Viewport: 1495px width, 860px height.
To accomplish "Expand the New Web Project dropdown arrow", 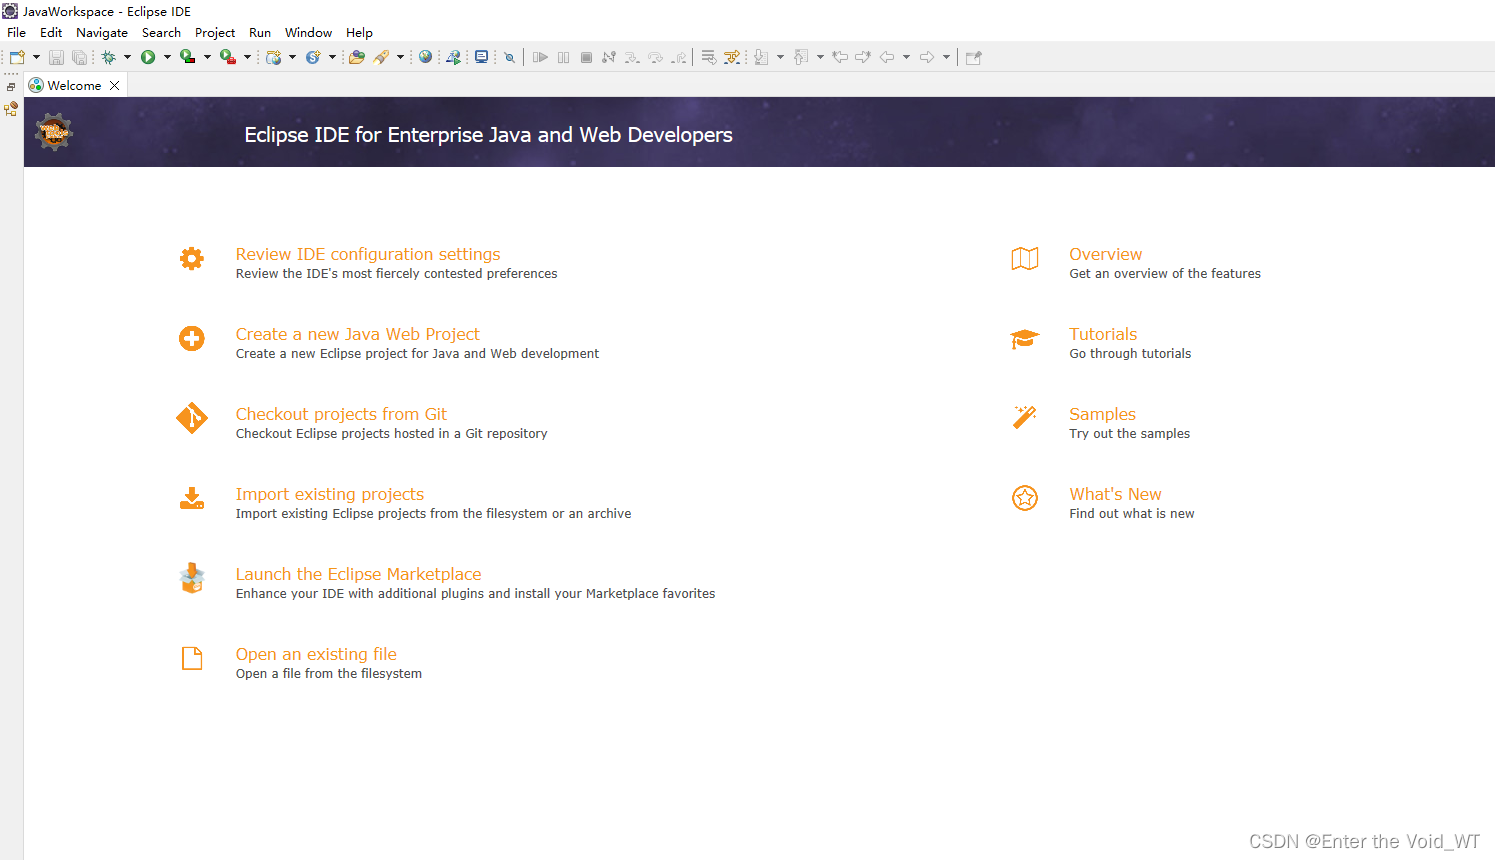I will point(292,57).
